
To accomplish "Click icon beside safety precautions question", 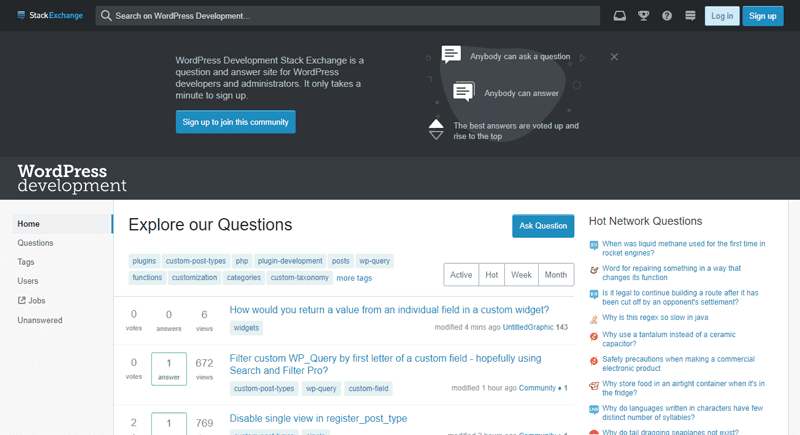I will (594, 361).
